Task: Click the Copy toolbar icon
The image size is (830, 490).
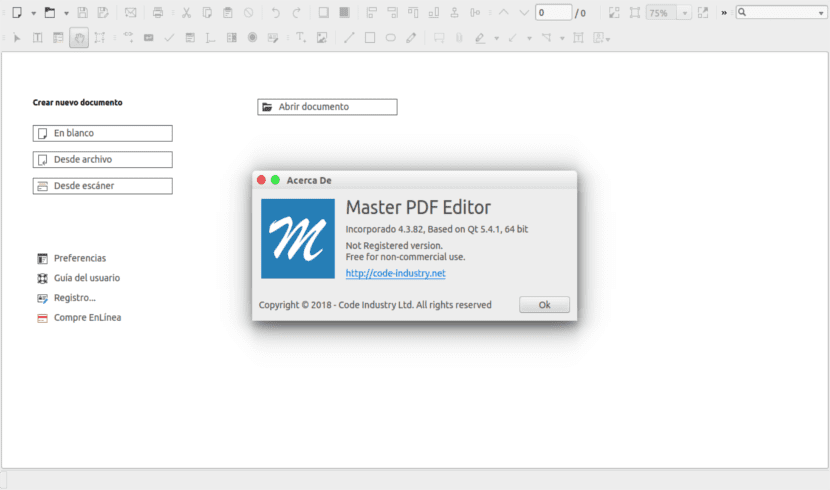Action: click(x=207, y=13)
